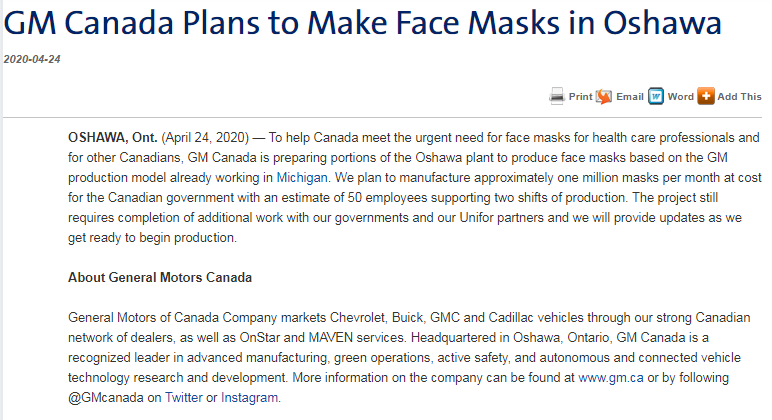Open the Twitter link
Viewport: 772px width, 420px height.
click(x=184, y=397)
